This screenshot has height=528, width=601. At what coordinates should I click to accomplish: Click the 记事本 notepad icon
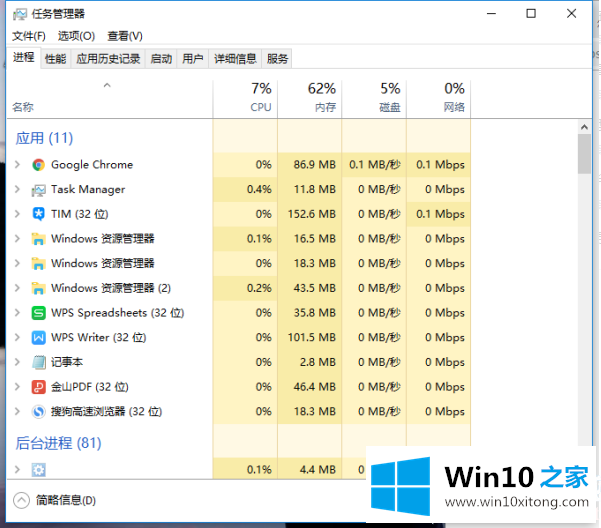[x=38, y=362]
